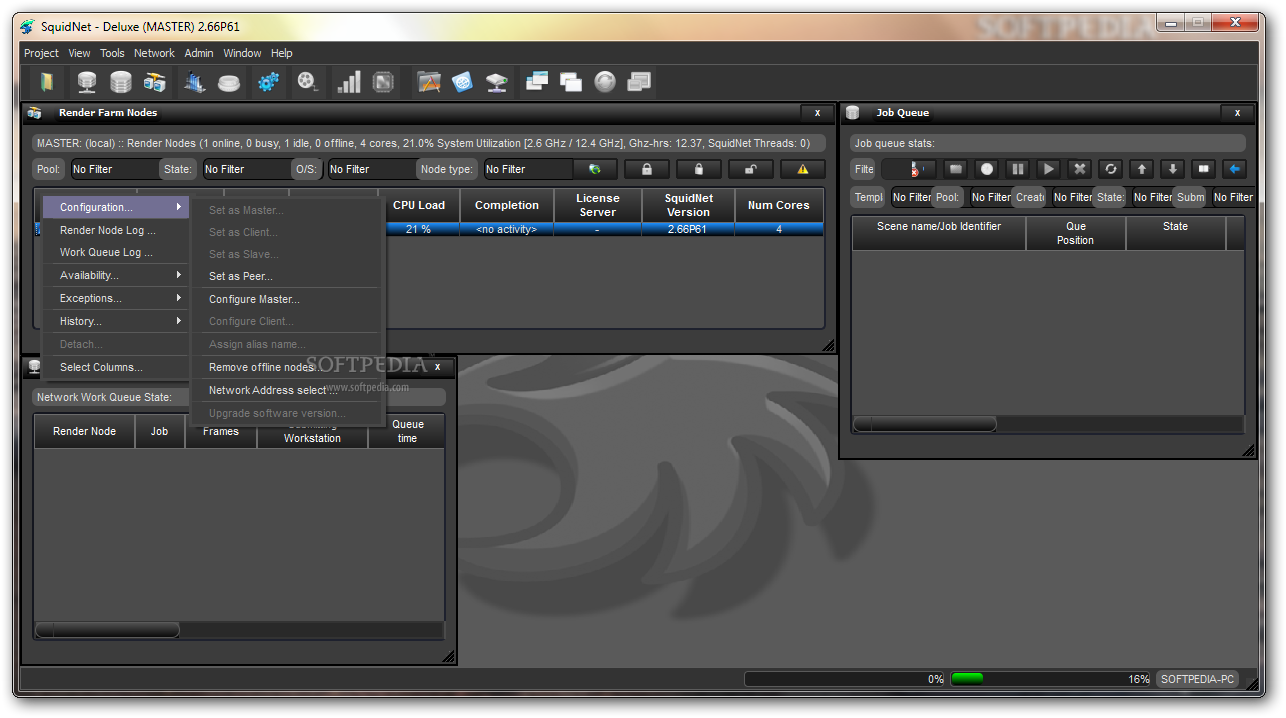Viewport: 1286px width, 718px height.
Task: Click the white overlapping windows icon
Action: pos(571,82)
